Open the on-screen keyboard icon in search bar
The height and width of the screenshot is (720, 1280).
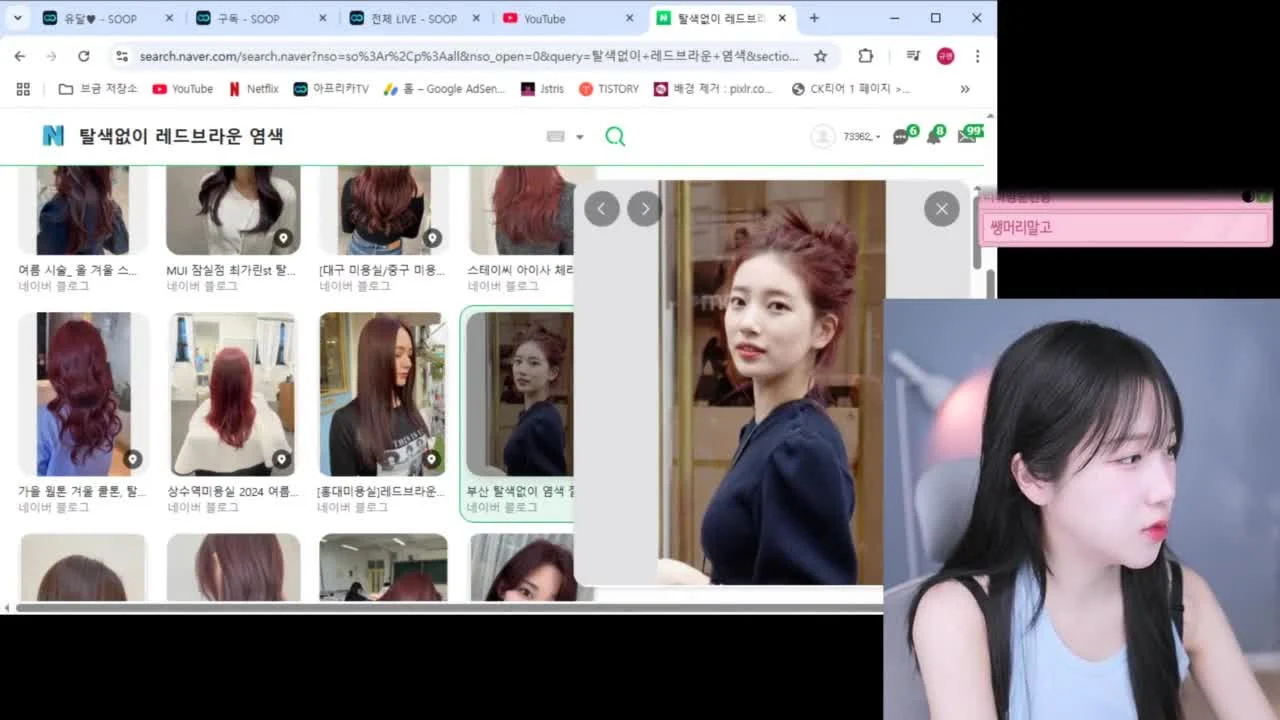tap(556, 137)
